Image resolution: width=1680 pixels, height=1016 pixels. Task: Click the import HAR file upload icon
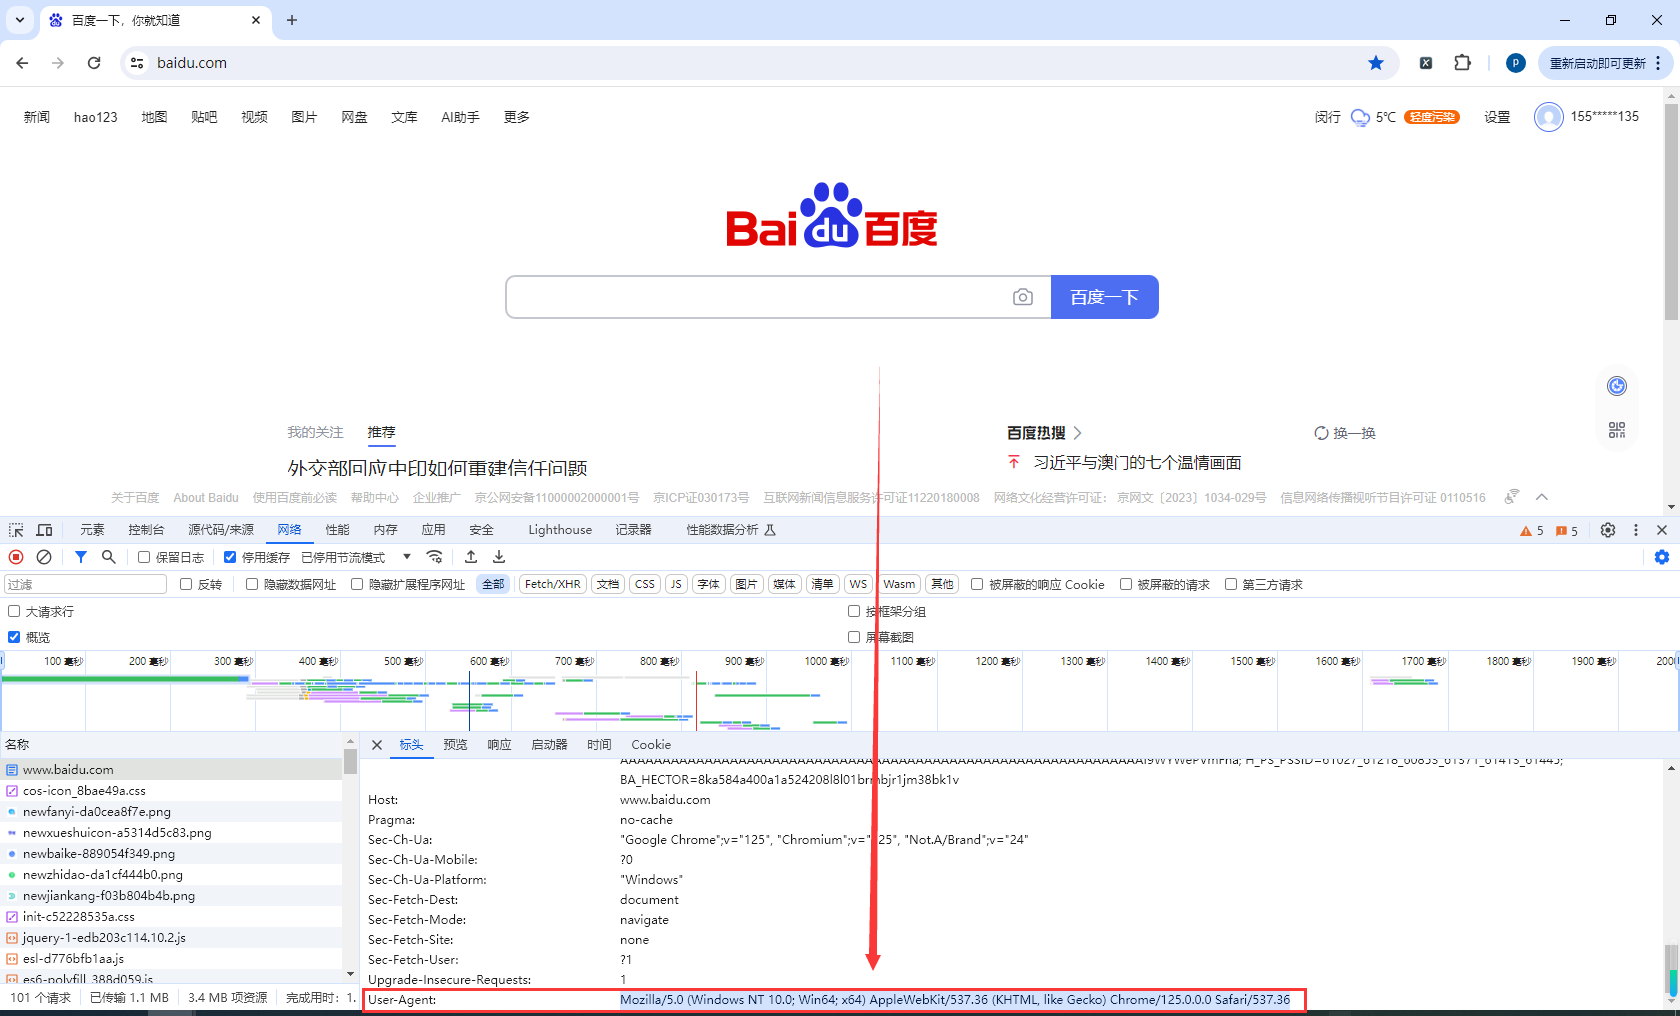[x=471, y=557]
